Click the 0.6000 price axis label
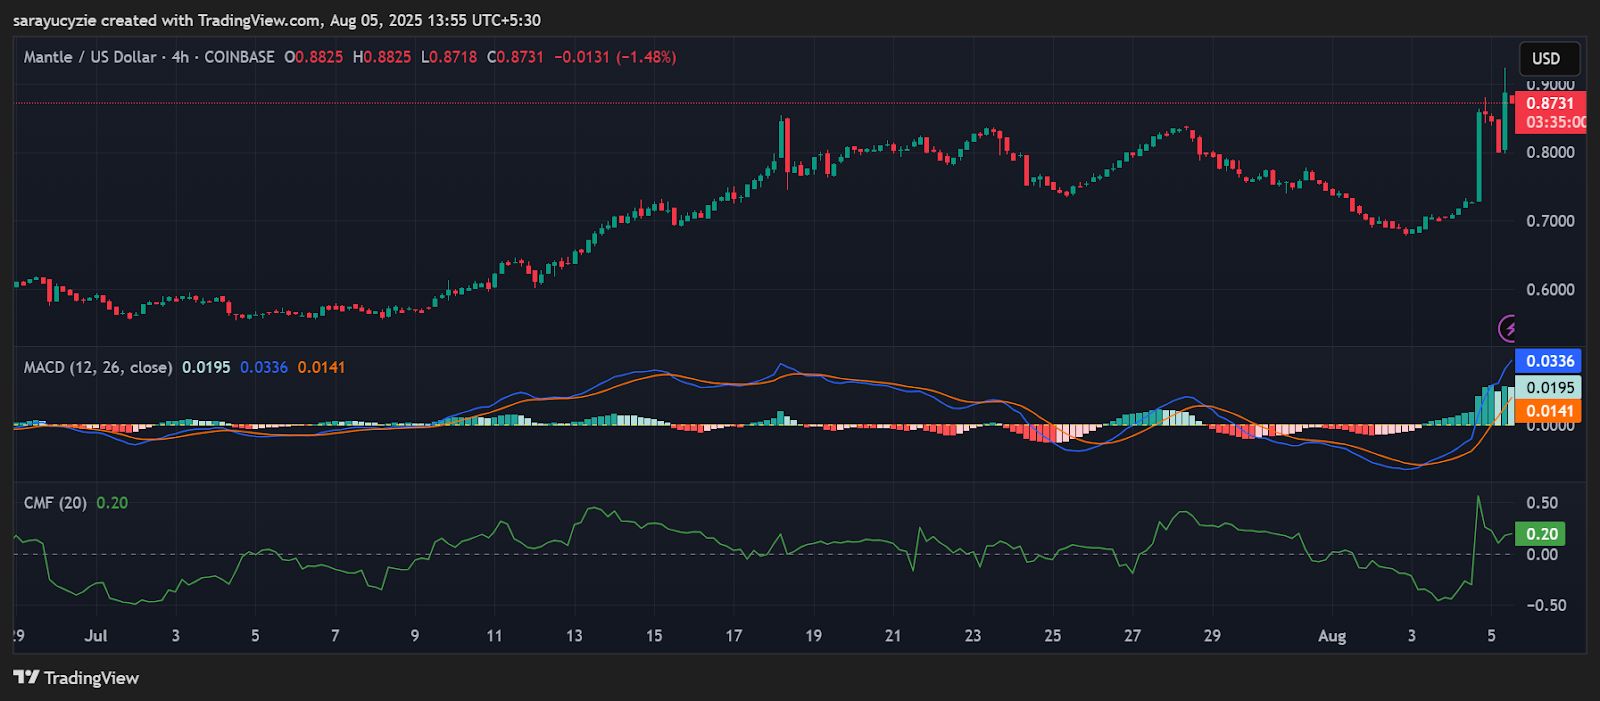 [x=1550, y=290]
